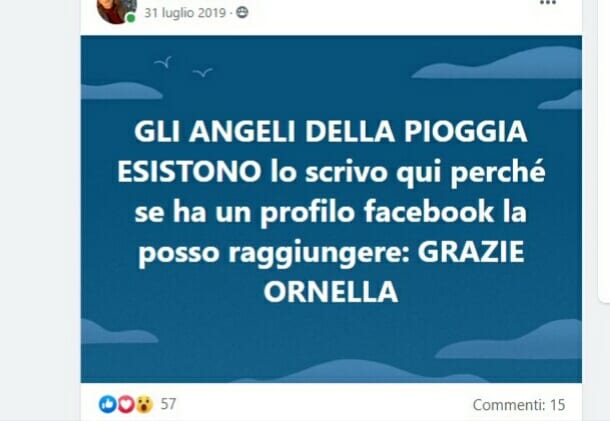Click the small cloud left of the birds
The height and width of the screenshot is (421, 610).
(120, 91)
